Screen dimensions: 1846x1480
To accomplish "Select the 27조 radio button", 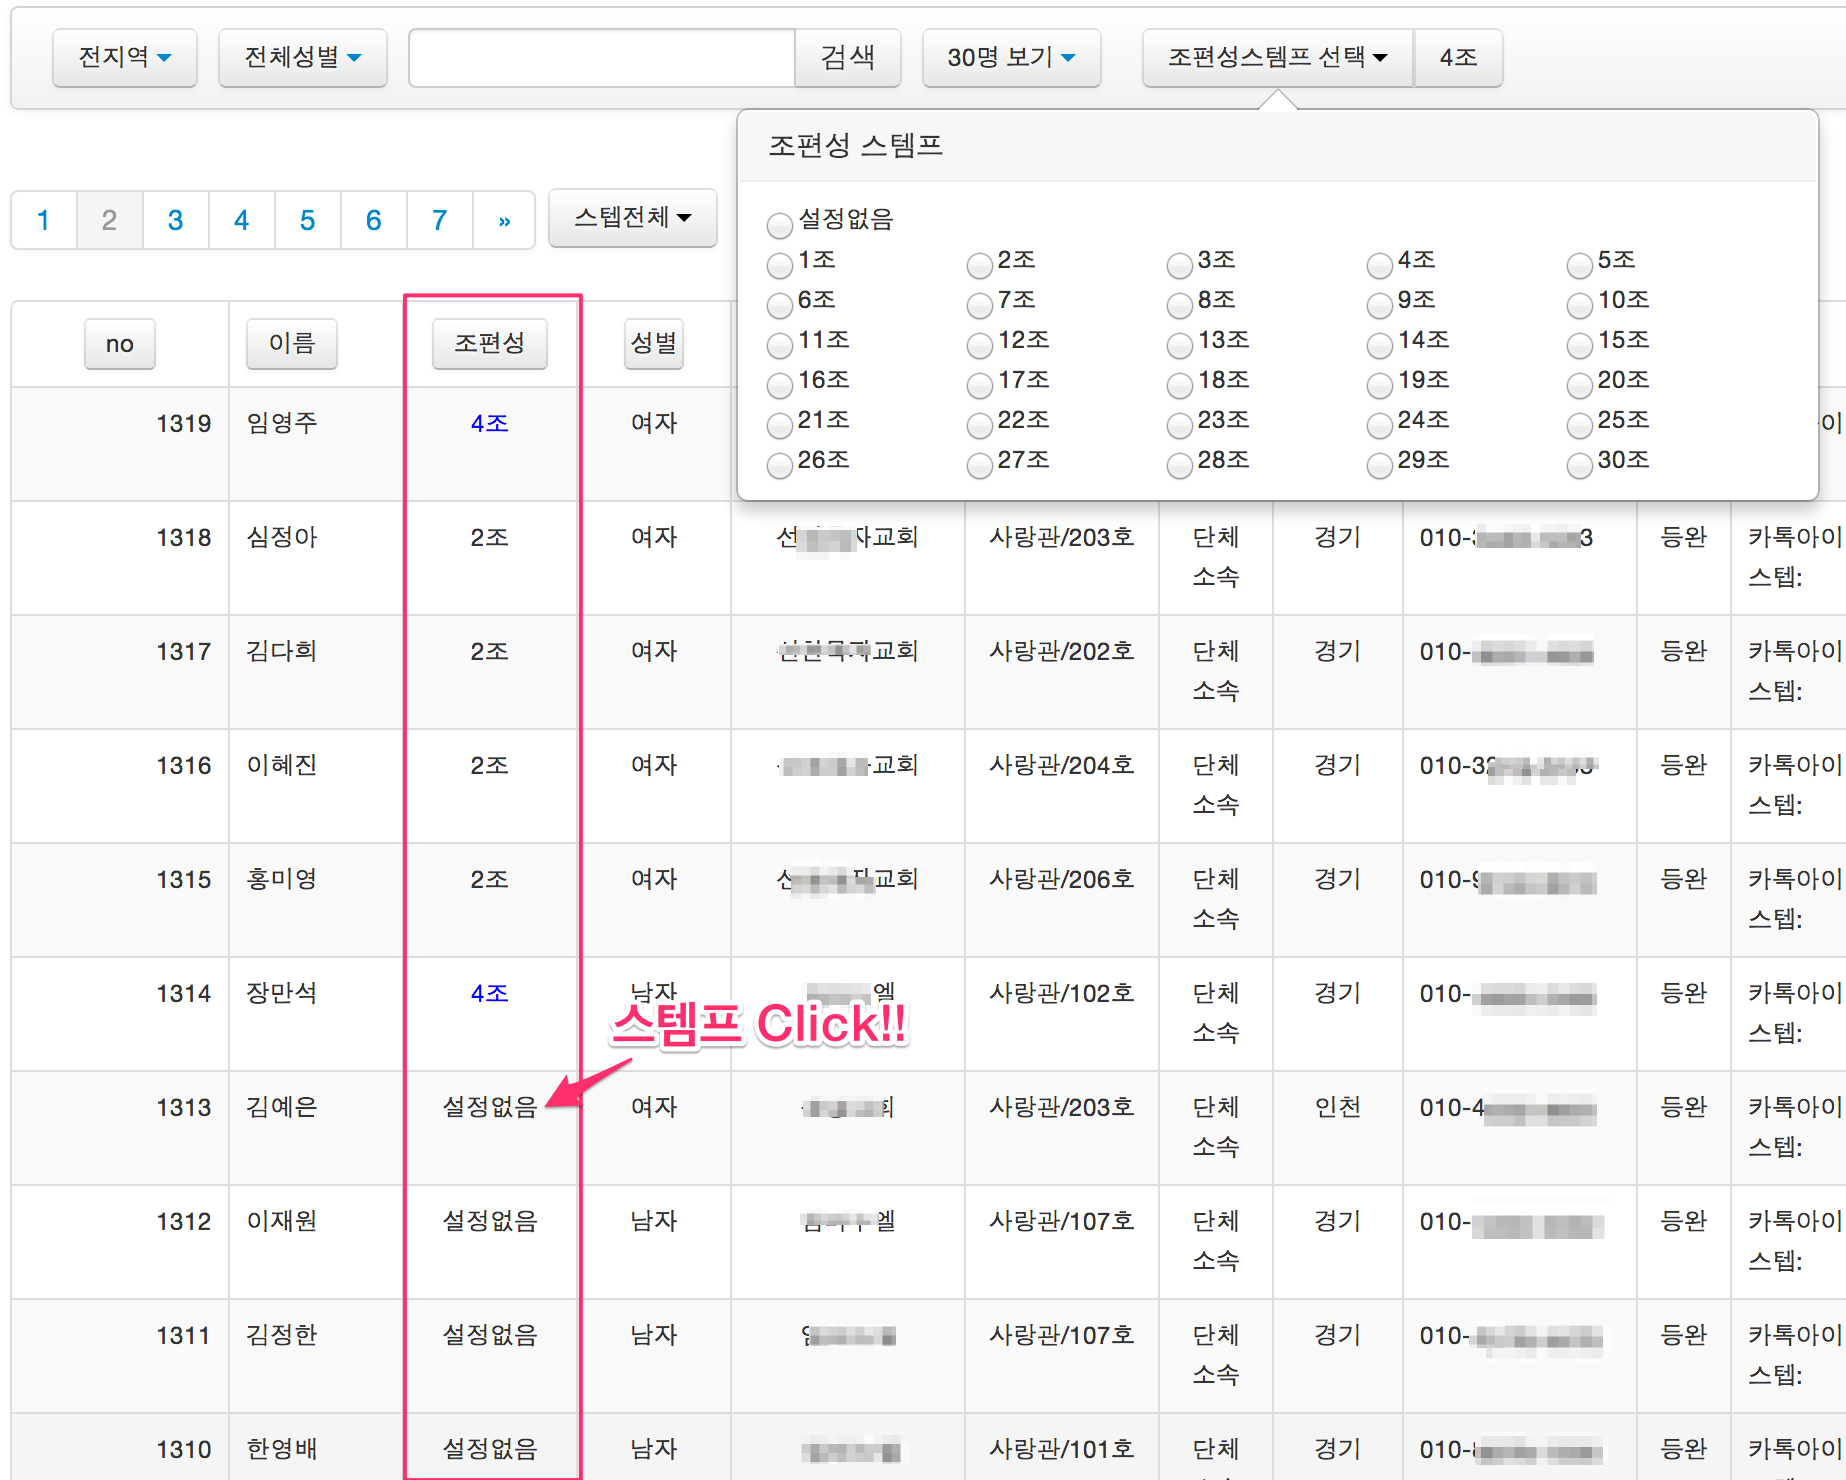I will [980, 465].
